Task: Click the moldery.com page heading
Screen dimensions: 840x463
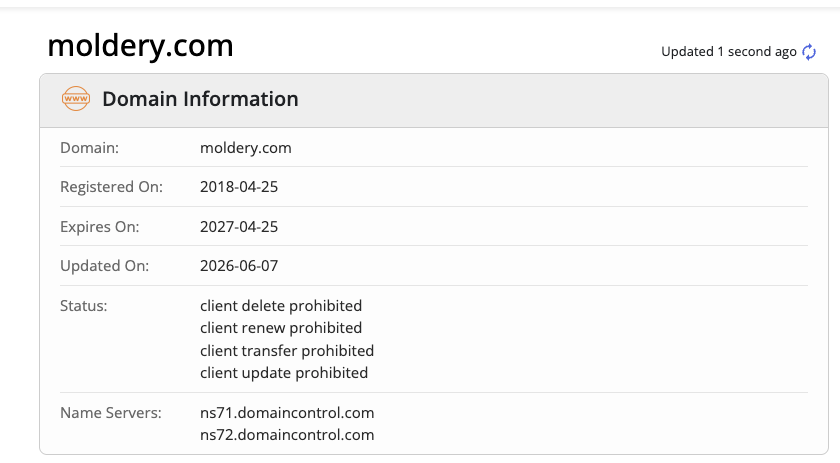Action: pos(140,46)
